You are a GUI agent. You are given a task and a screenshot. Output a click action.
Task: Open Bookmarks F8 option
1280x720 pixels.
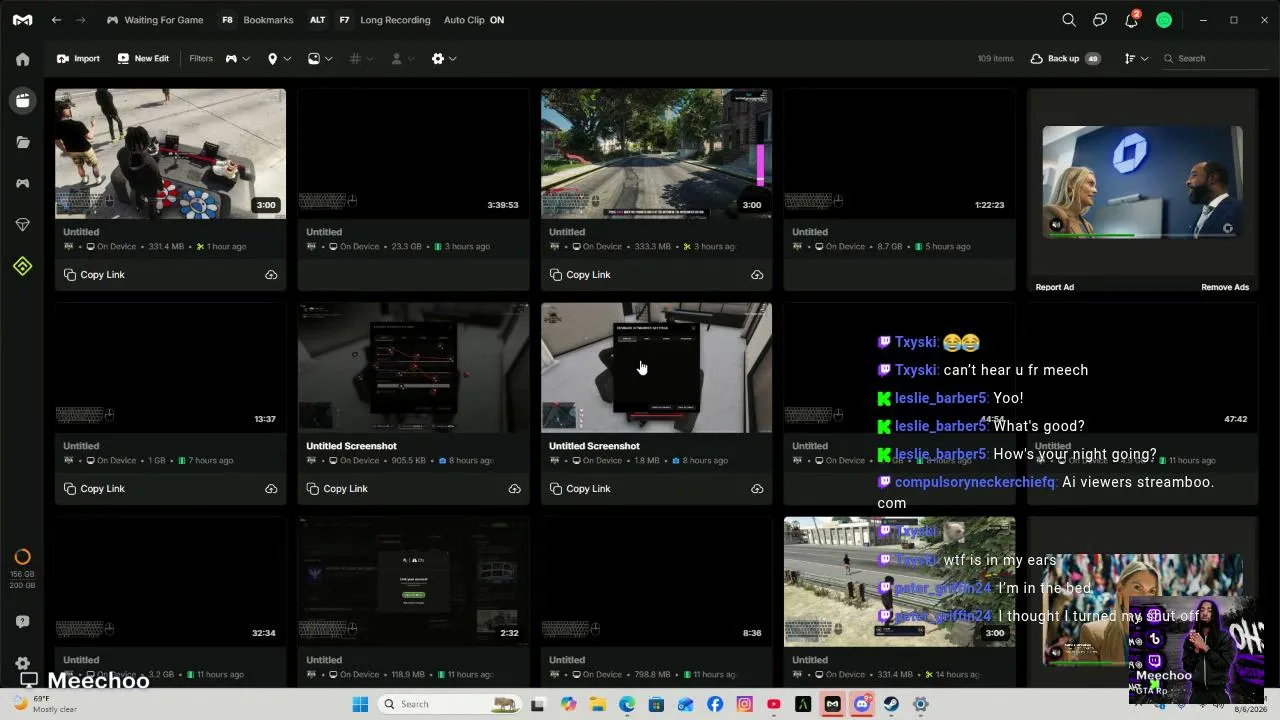258,20
